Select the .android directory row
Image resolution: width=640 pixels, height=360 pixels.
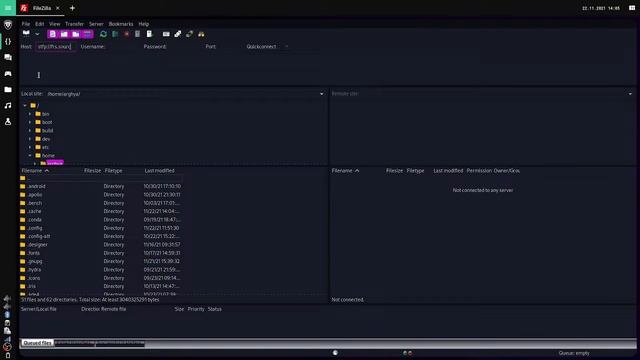pyautogui.click(x=101, y=186)
